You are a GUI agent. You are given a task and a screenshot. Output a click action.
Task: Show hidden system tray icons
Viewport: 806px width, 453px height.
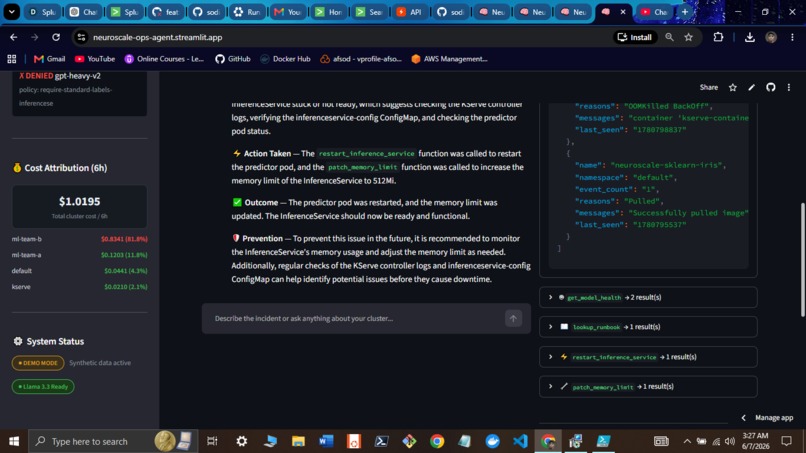click(687, 441)
